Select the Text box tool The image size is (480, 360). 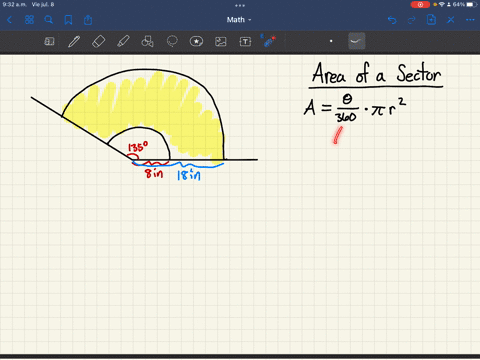click(245, 41)
